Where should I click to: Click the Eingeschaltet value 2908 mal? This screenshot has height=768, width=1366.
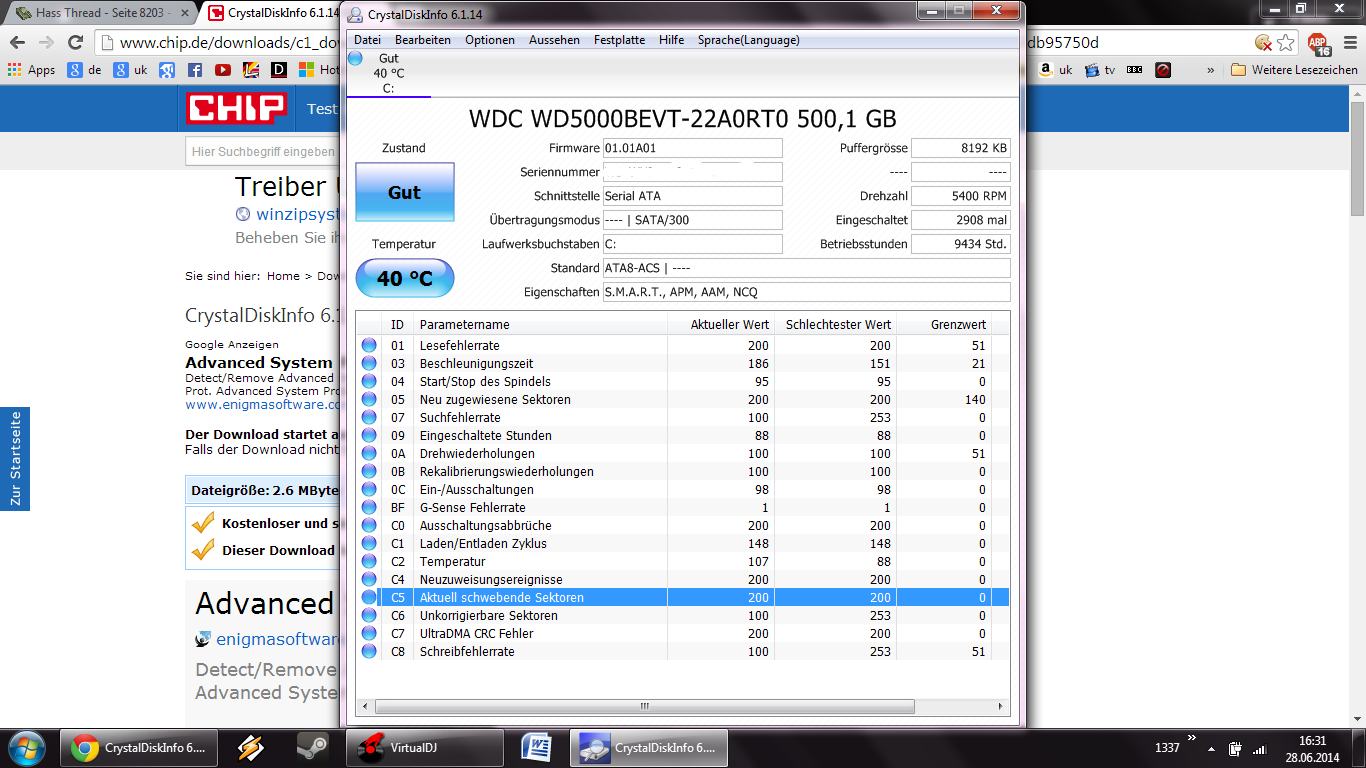961,220
